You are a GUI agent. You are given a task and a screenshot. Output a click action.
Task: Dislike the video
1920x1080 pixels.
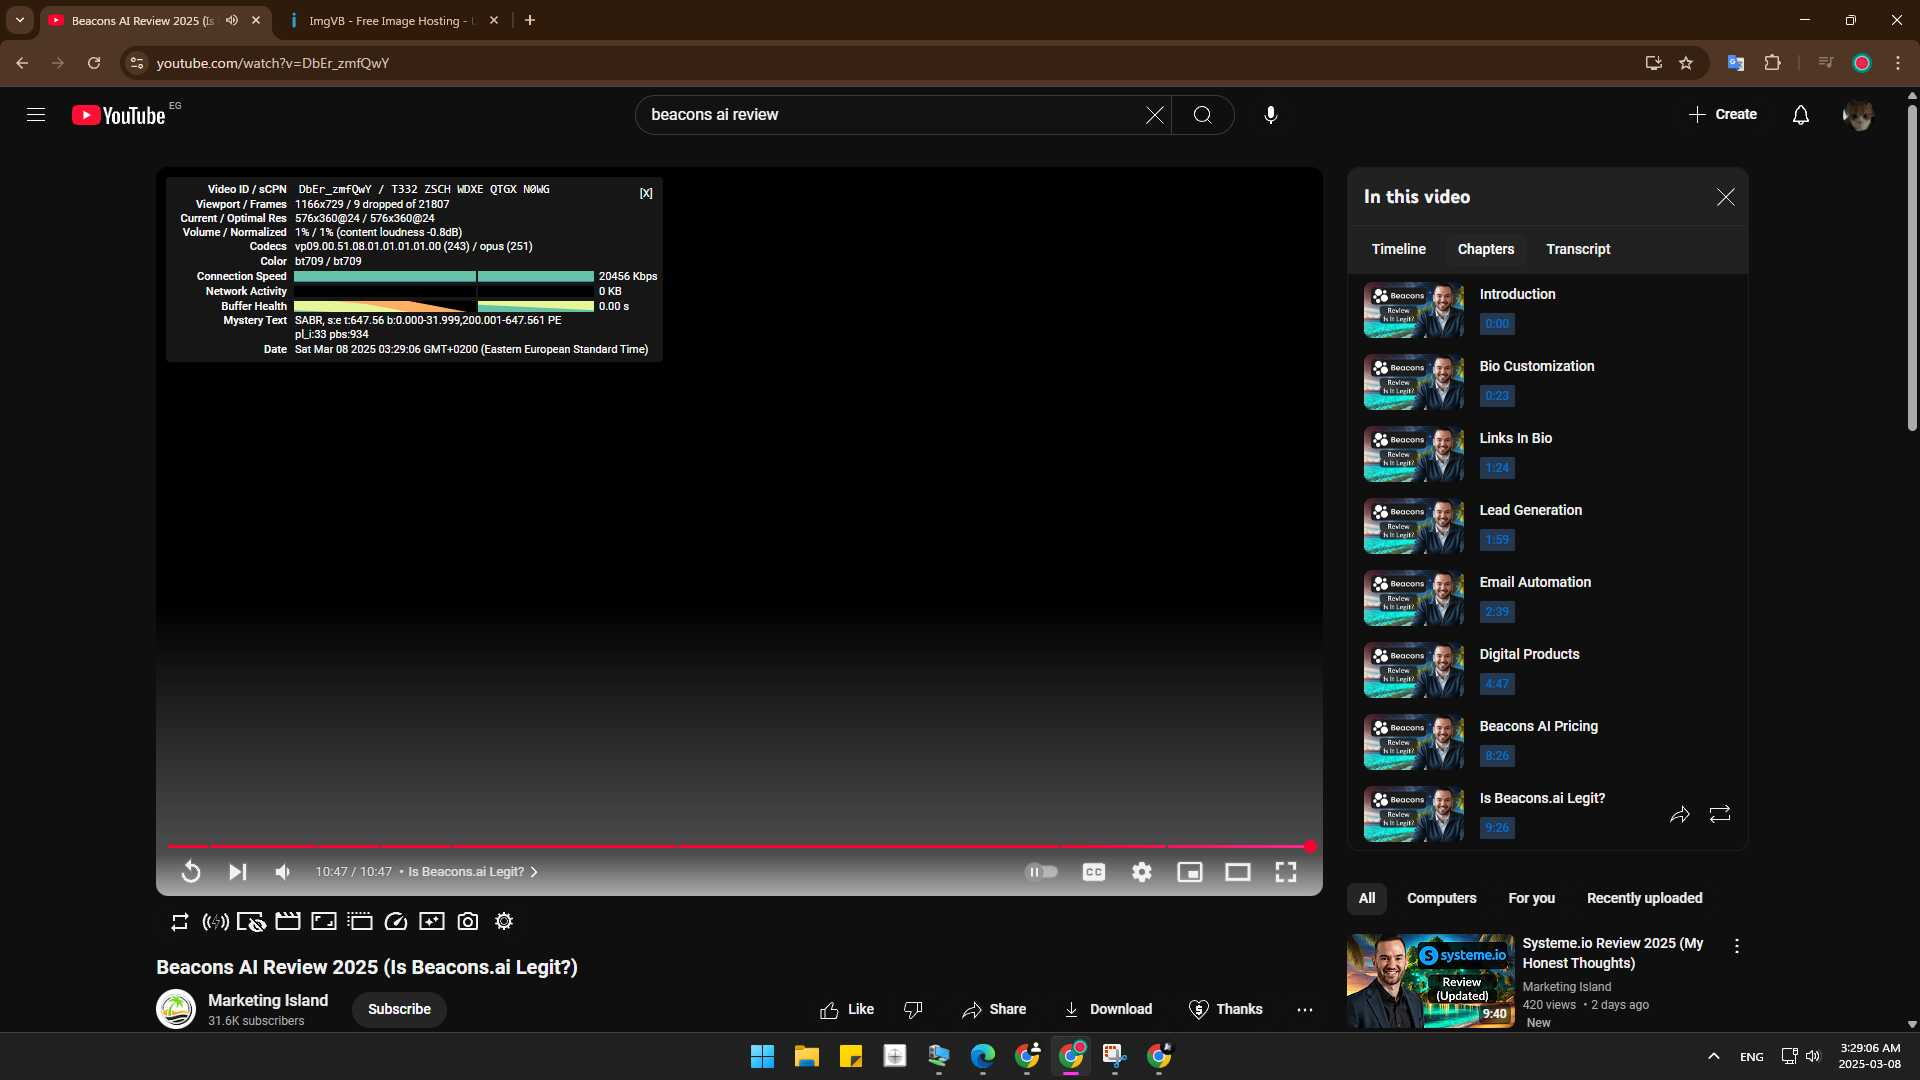912,1009
